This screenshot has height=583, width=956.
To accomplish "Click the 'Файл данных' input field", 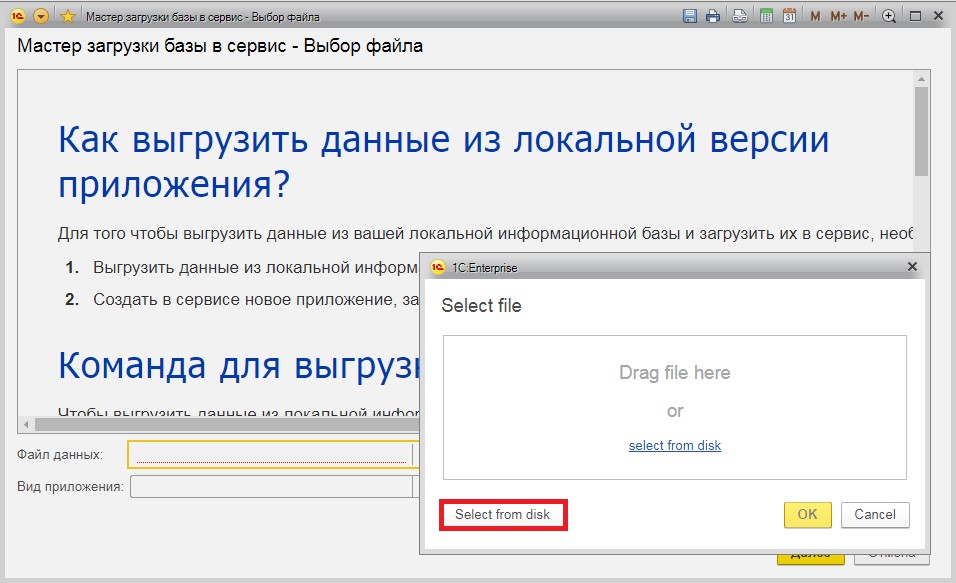I will click(270, 455).
